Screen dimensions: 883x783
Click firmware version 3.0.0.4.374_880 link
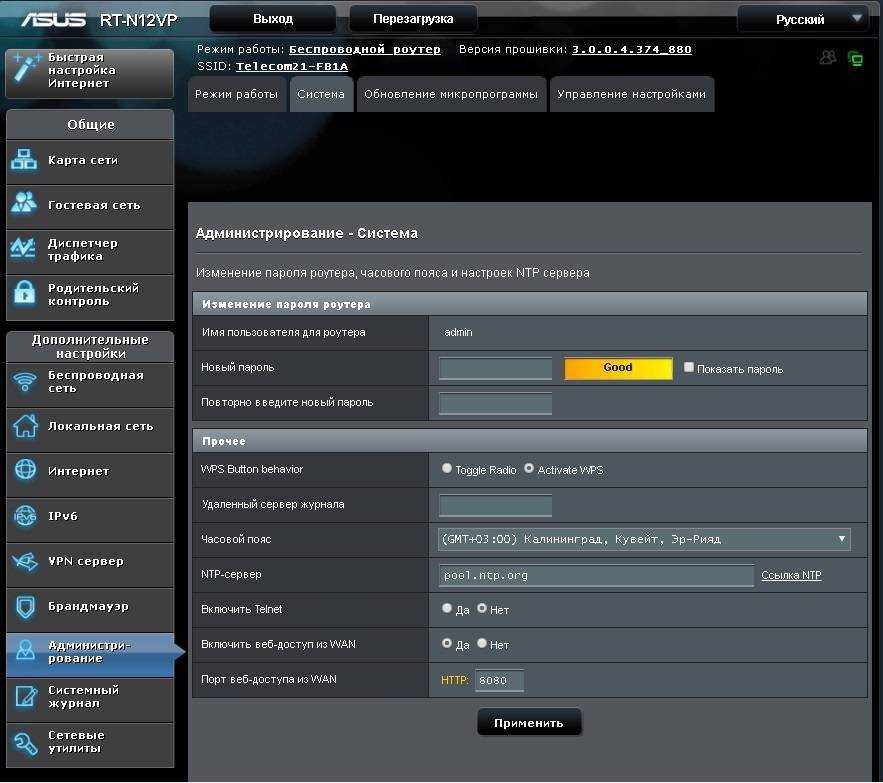coord(632,50)
